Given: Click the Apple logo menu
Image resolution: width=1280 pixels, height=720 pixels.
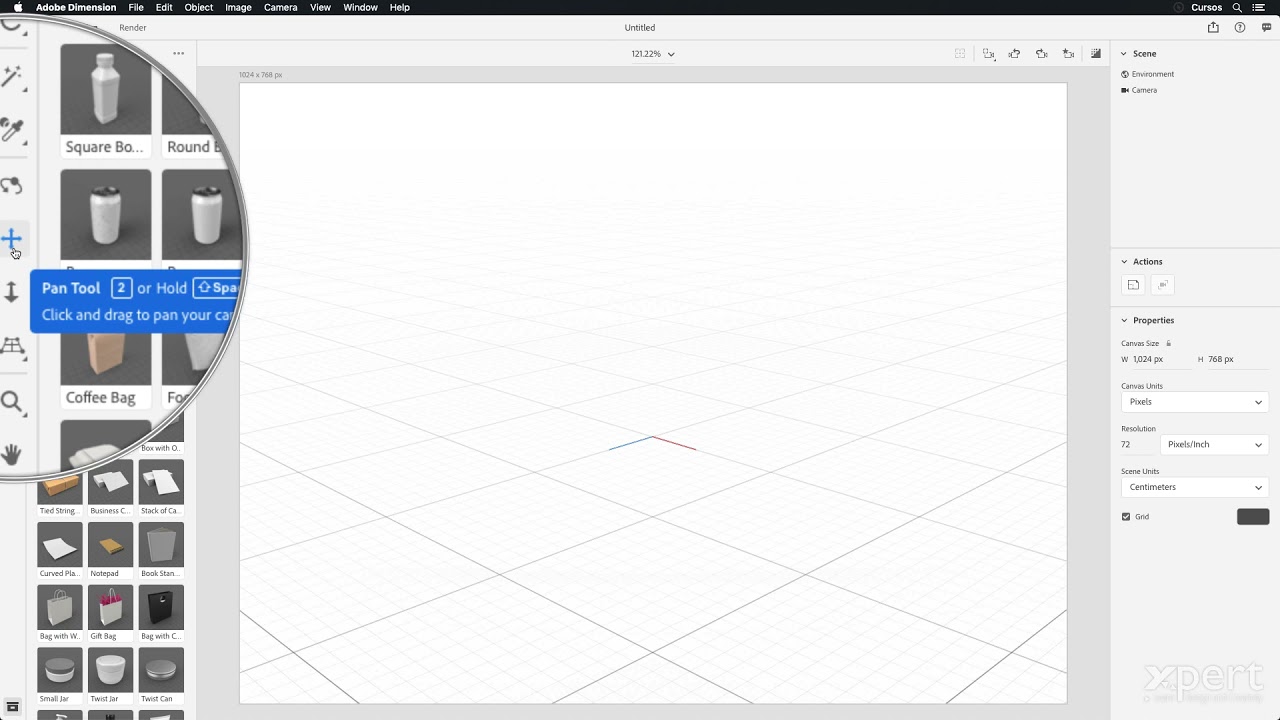Looking at the screenshot, I should pyautogui.click(x=17, y=7).
